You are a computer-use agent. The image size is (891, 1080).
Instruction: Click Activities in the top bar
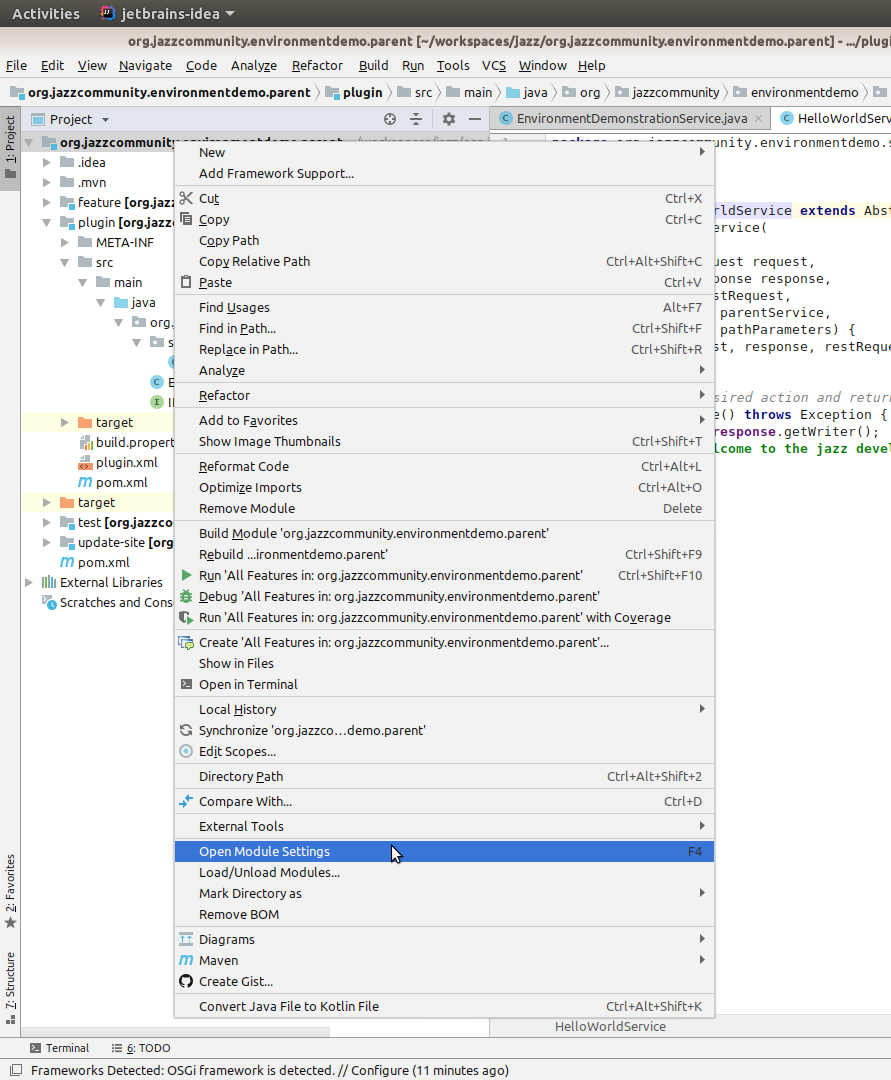45,13
